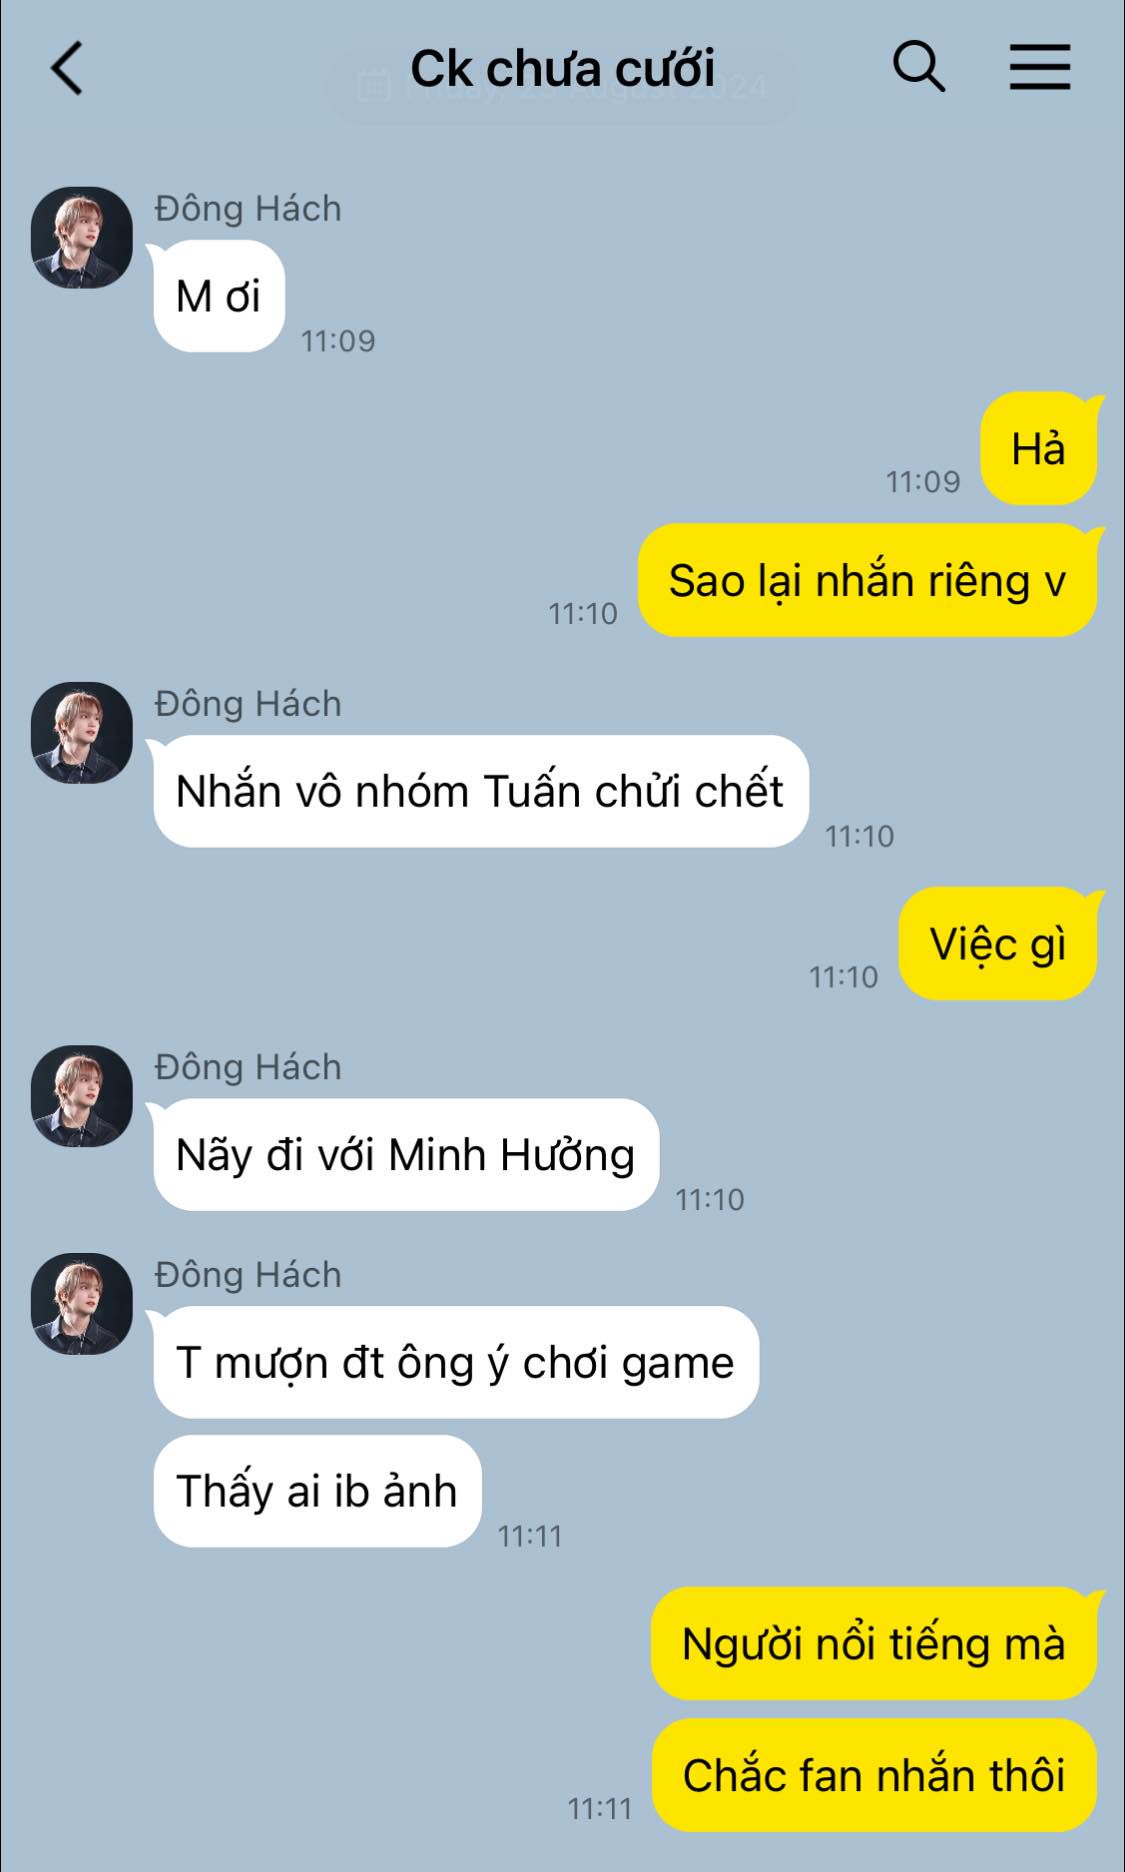Tap 'Nhắn vô nhóm Tuấn chửi chết' bubble

coord(480,791)
